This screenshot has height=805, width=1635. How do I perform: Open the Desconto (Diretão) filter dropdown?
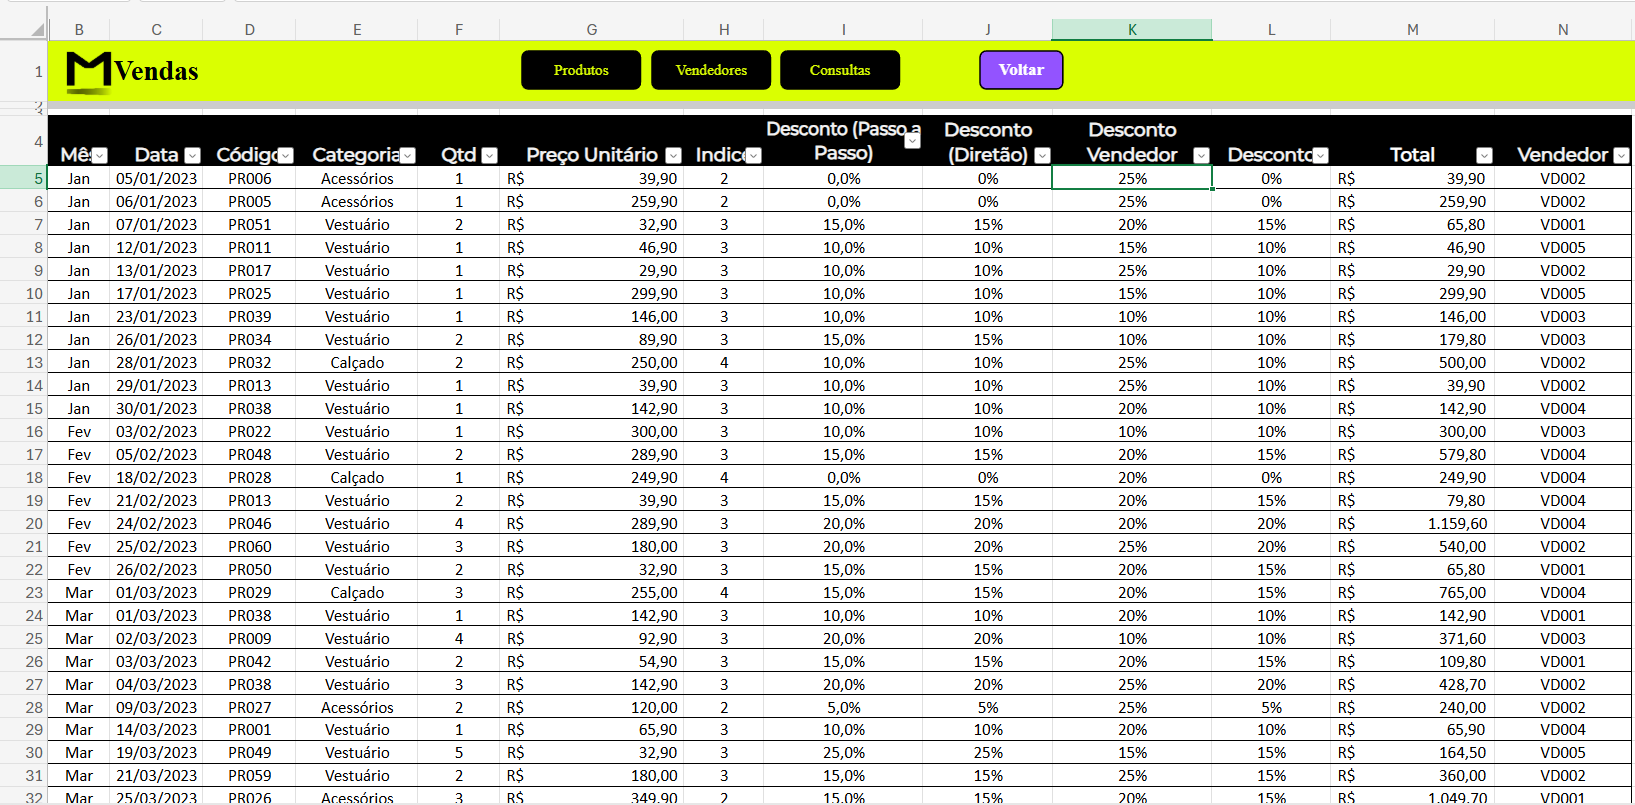click(1042, 155)
